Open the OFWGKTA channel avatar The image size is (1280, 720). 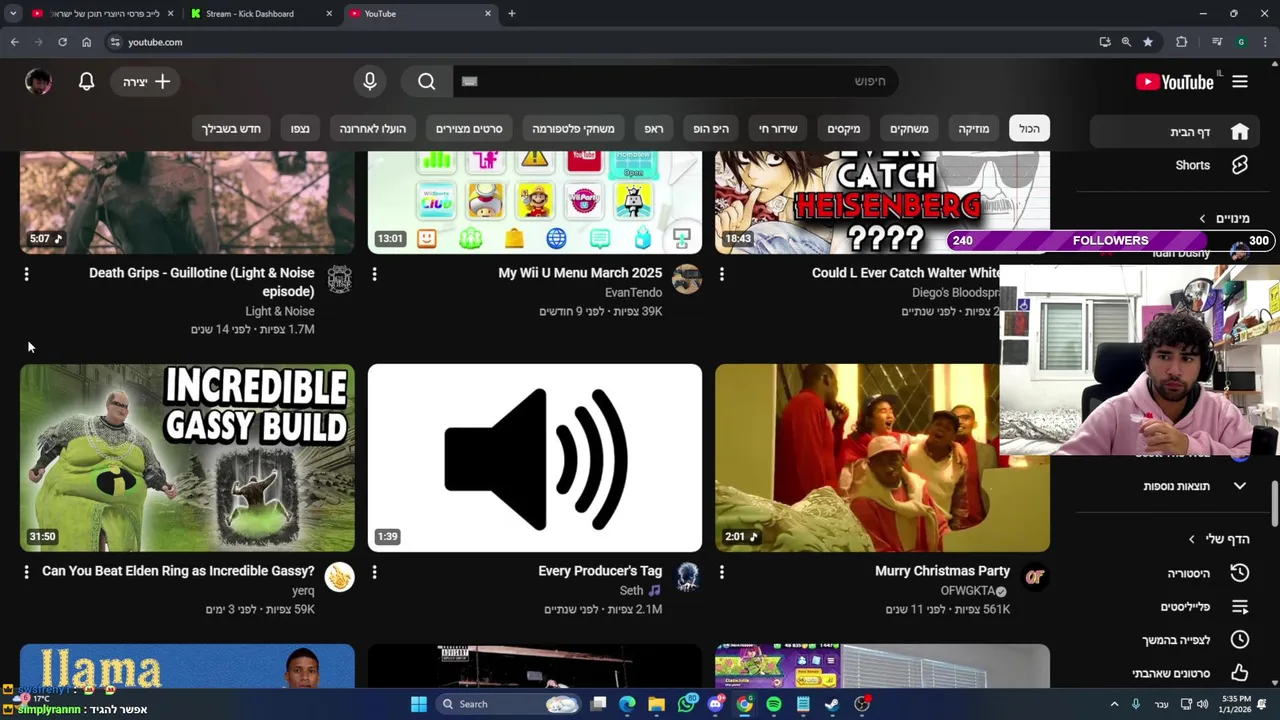click(1035, 578)
